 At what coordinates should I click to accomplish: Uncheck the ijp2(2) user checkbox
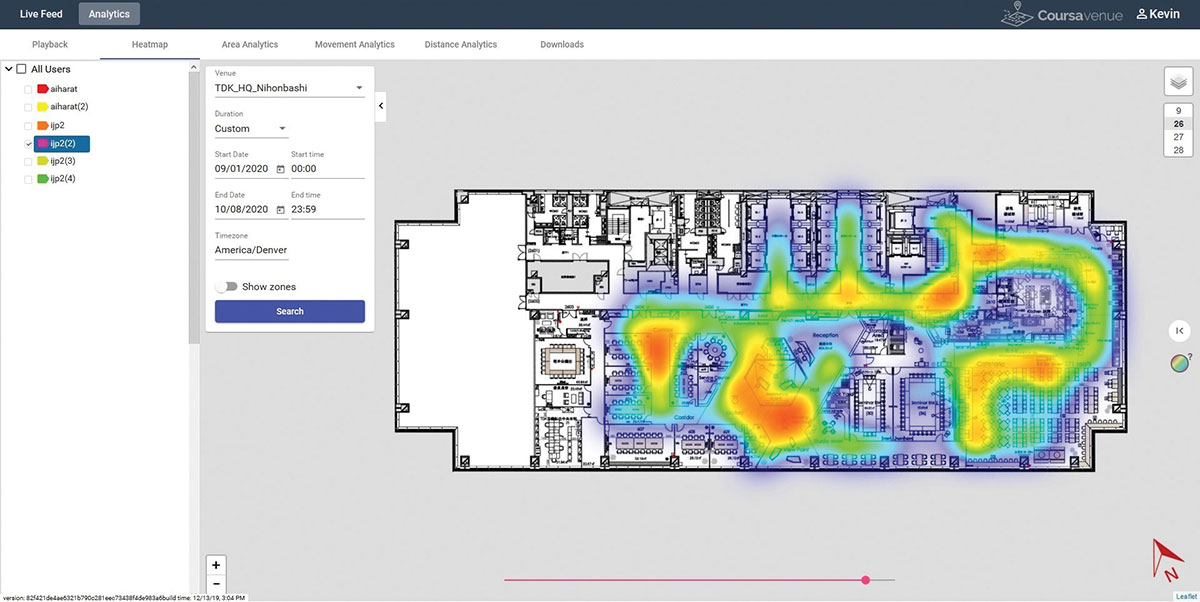click(x=29, y=143)
